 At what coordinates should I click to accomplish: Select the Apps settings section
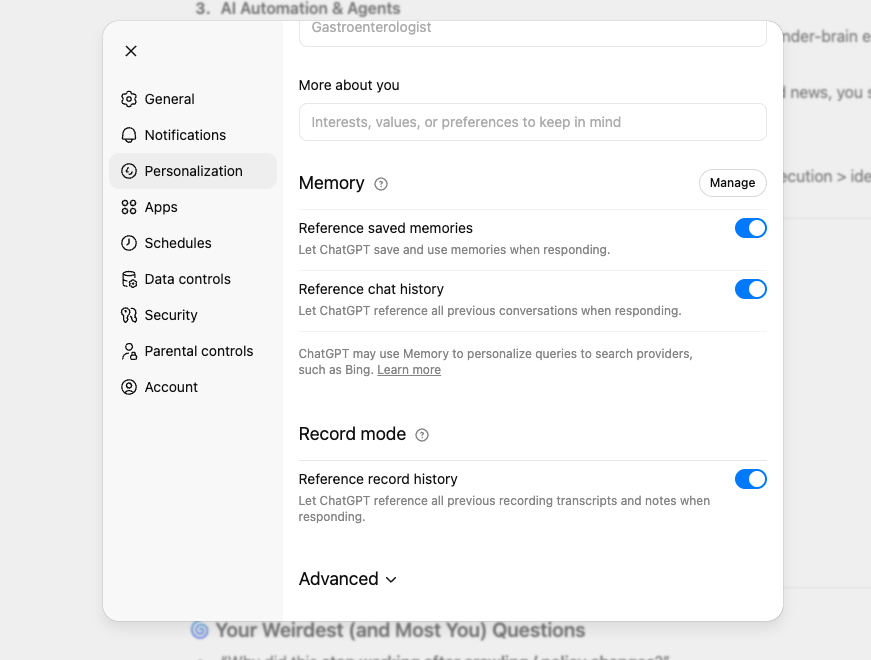click(x=193, y=207)
